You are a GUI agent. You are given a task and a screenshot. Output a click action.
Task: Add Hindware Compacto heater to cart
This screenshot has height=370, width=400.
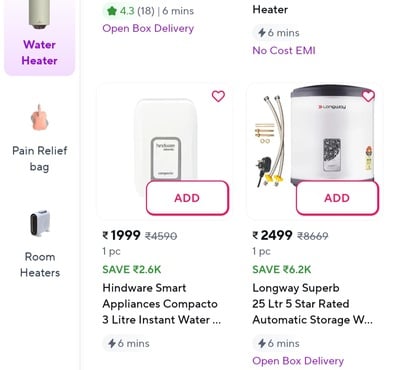point(187,198)
